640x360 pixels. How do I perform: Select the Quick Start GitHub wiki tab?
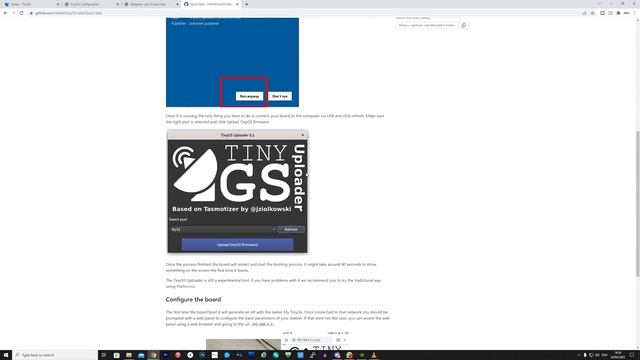pos(210,4)
